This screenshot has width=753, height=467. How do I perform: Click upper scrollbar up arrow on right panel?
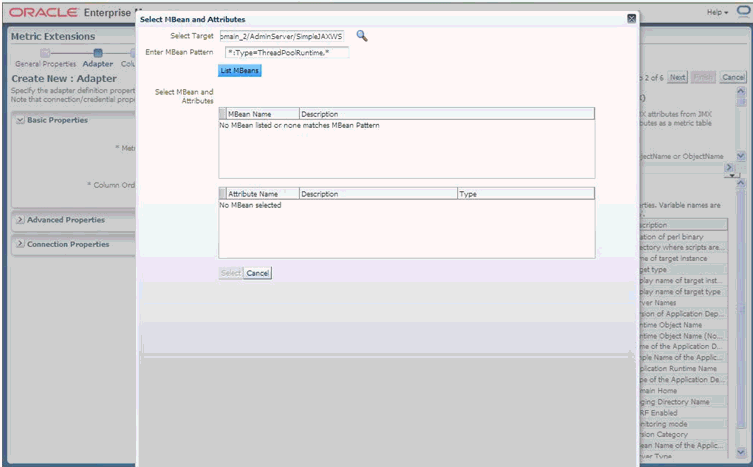tap(741, 91)
